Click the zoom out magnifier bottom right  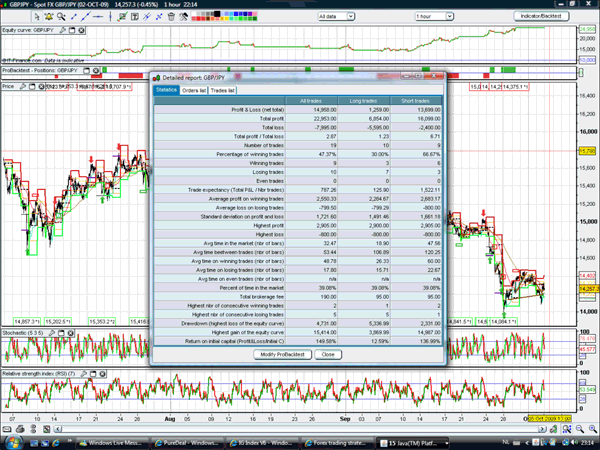point(580,429)
